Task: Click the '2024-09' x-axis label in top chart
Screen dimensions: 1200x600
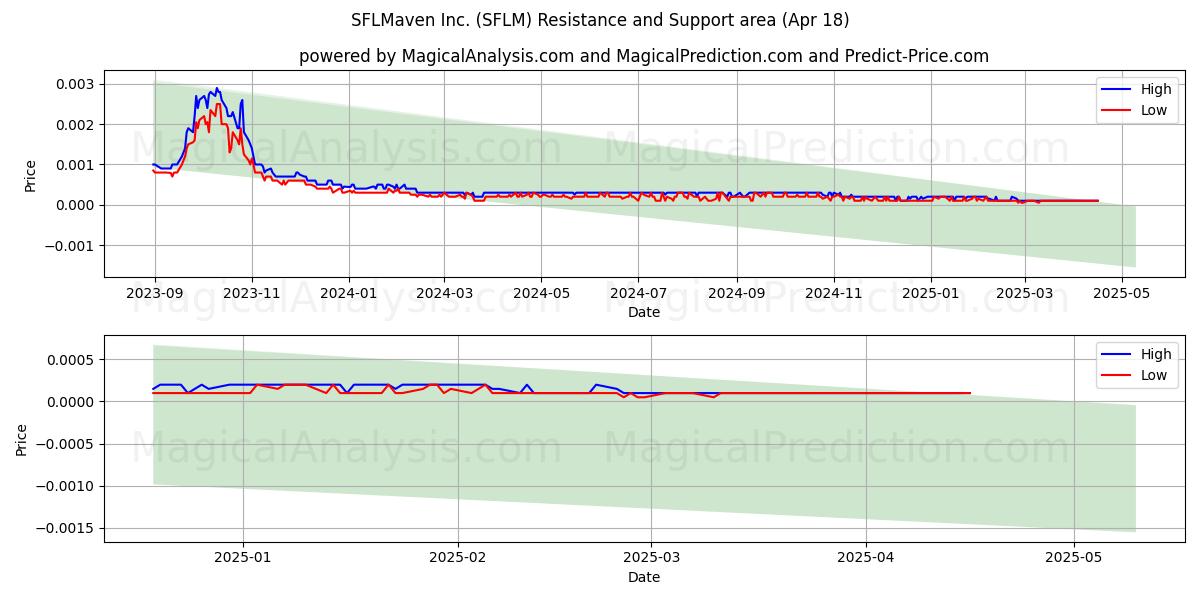Action: point(737,293)
